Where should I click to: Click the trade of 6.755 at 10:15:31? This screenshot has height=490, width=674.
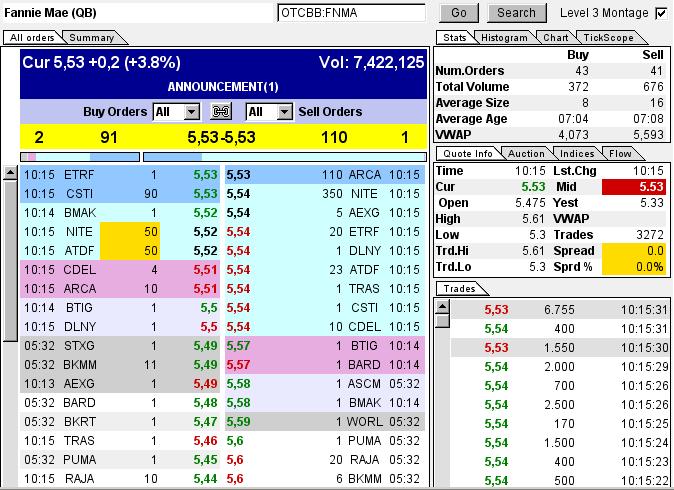(x=560, y=309)
